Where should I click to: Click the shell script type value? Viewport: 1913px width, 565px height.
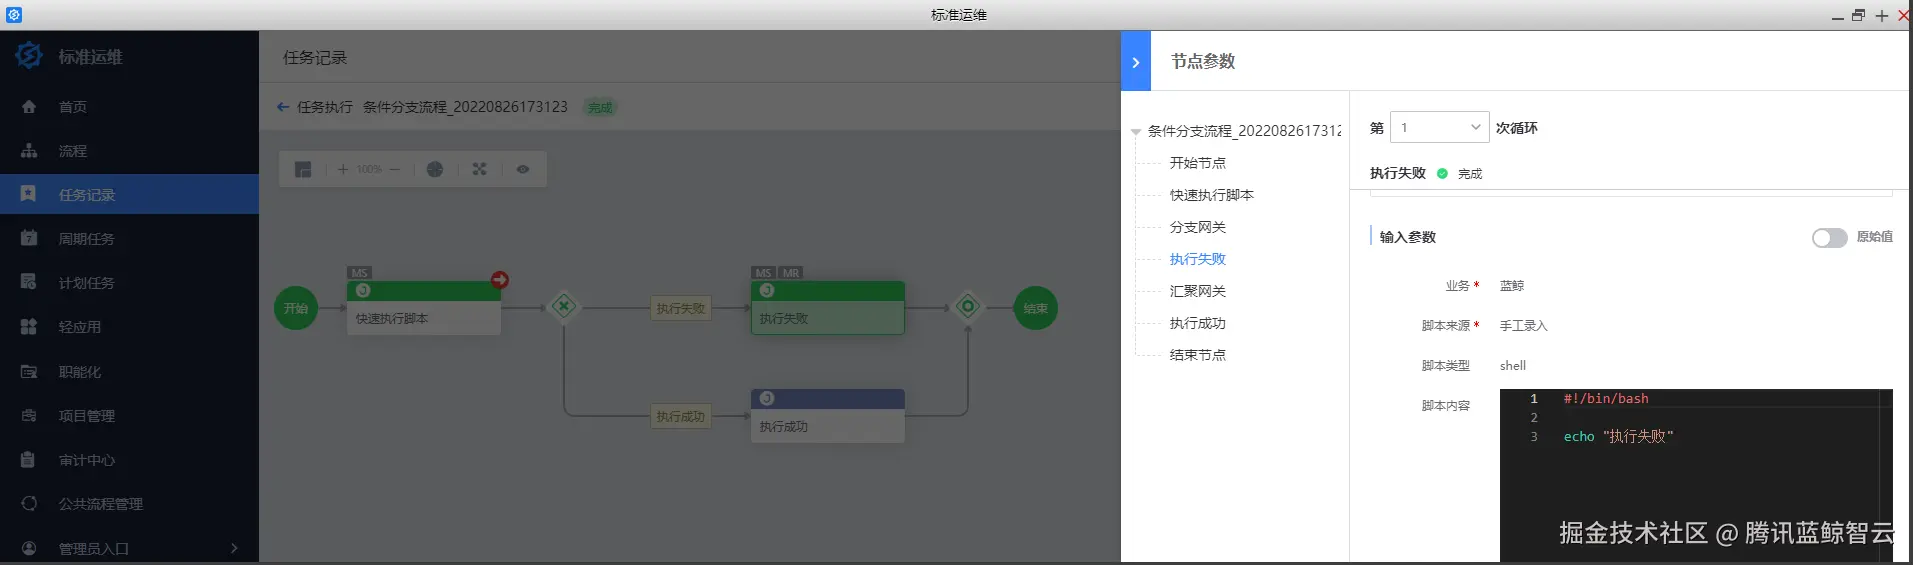click(1512, 366)
